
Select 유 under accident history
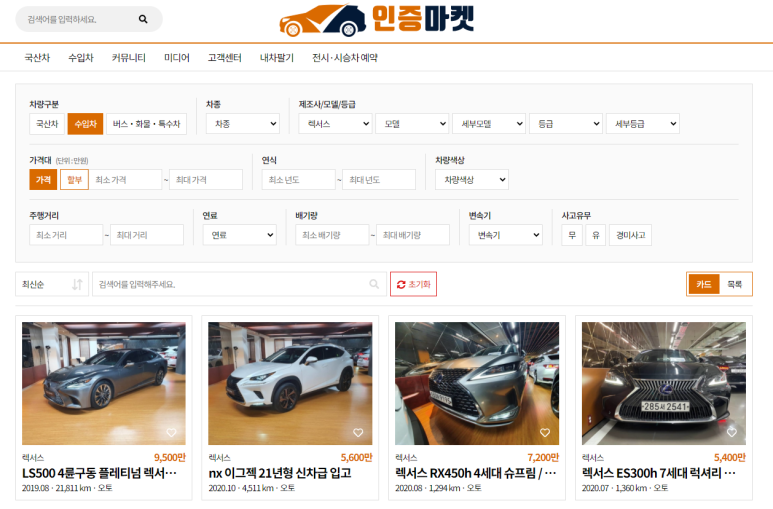click(596, 235)
